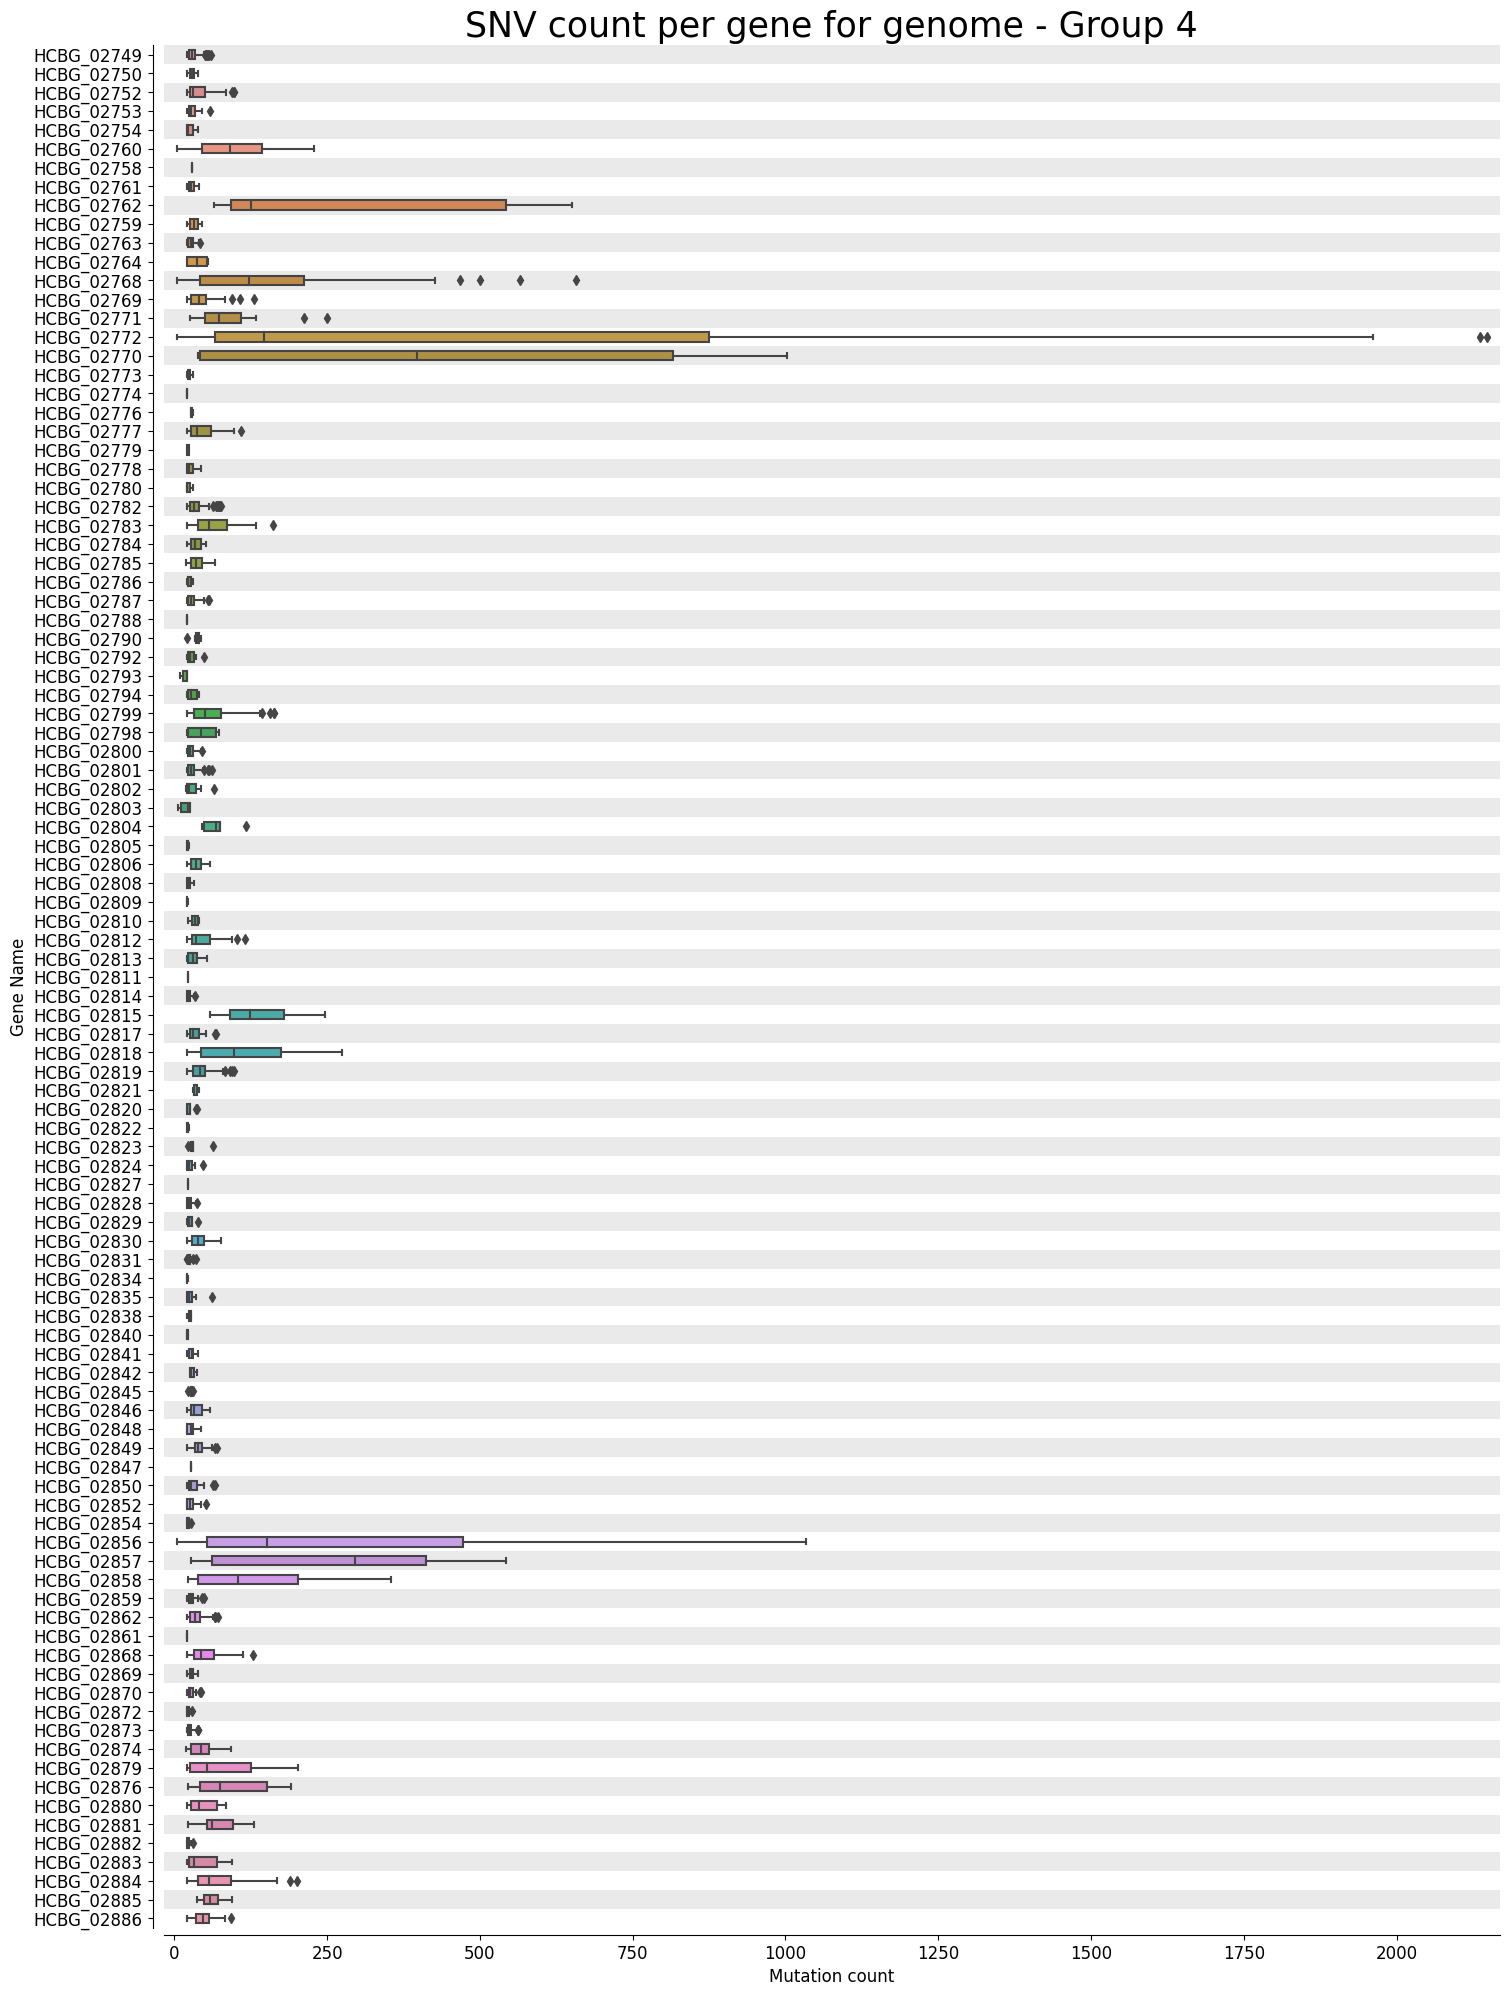Click the HCBG_02760 salmon box

click(232, 149)
